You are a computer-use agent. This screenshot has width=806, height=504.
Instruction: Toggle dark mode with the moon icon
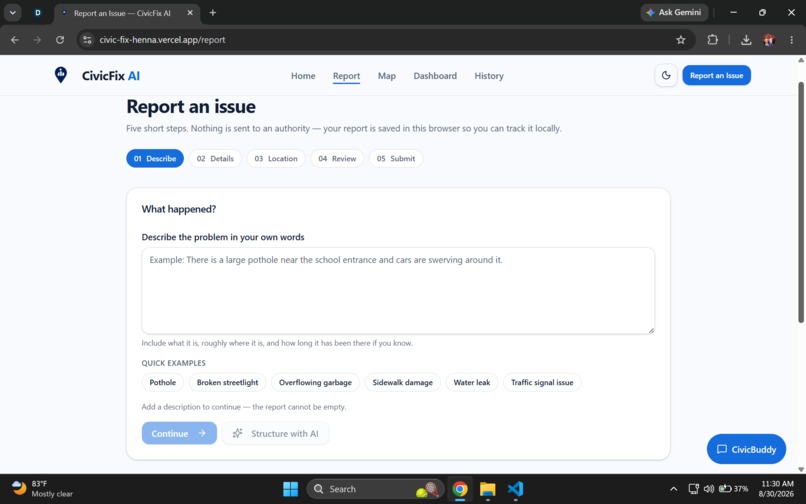coord(666,76)
